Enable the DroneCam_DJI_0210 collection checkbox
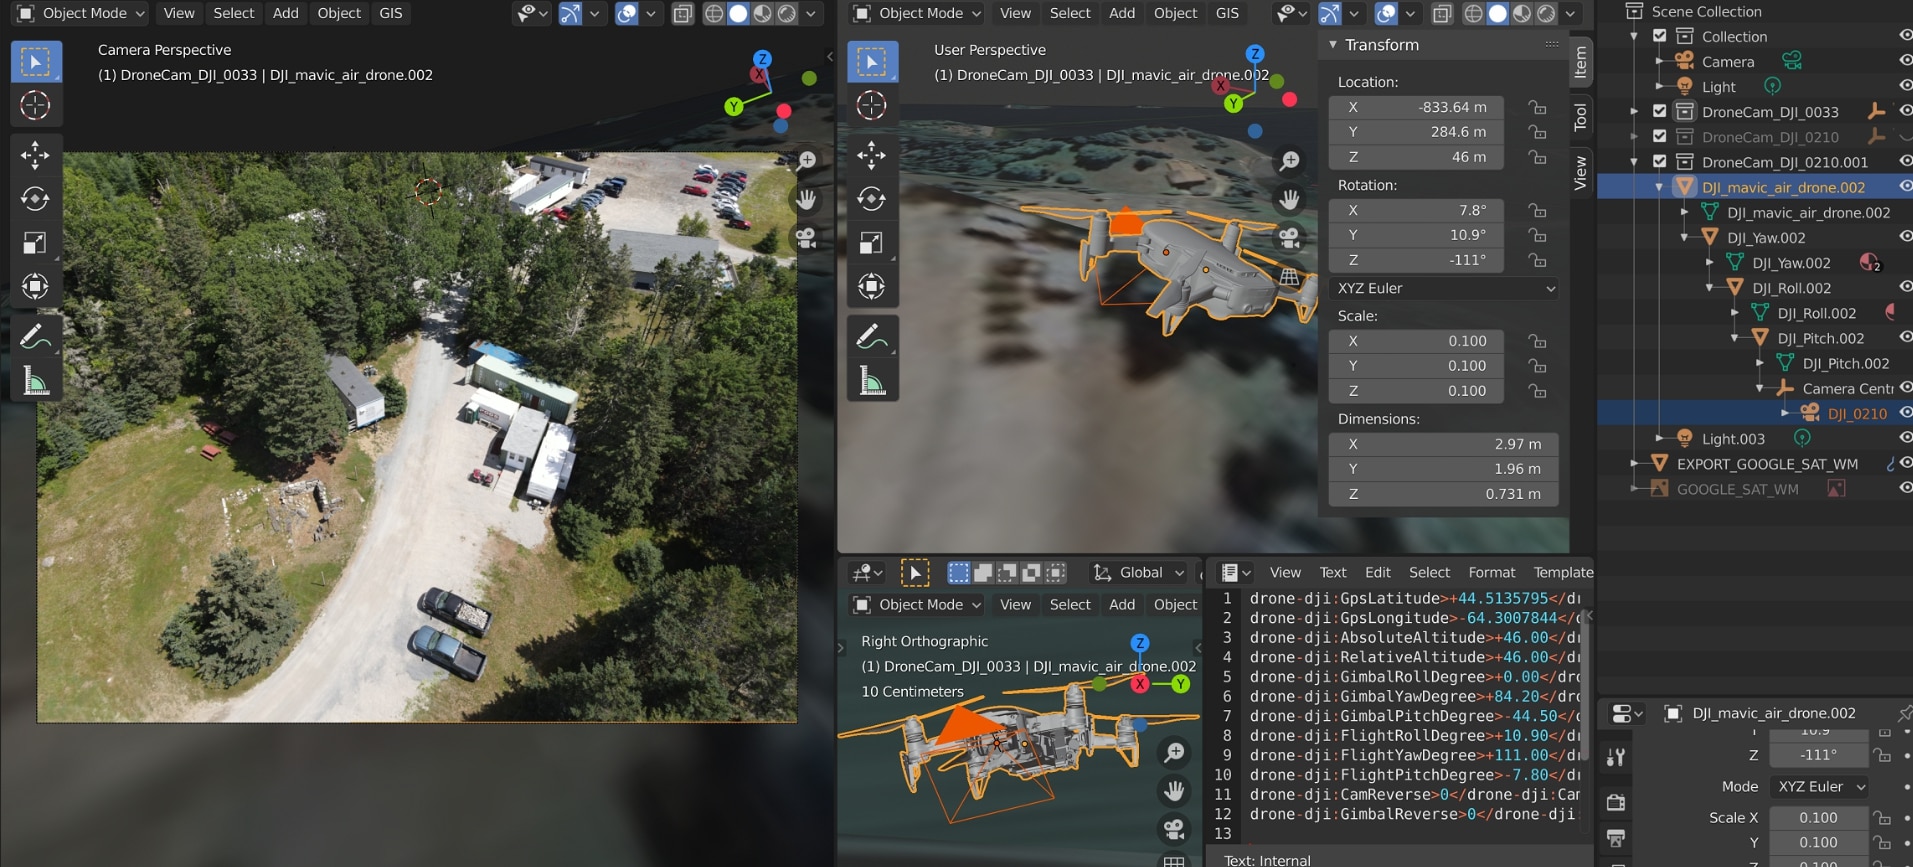The image size is (1913, 867). coord(1660,136)
